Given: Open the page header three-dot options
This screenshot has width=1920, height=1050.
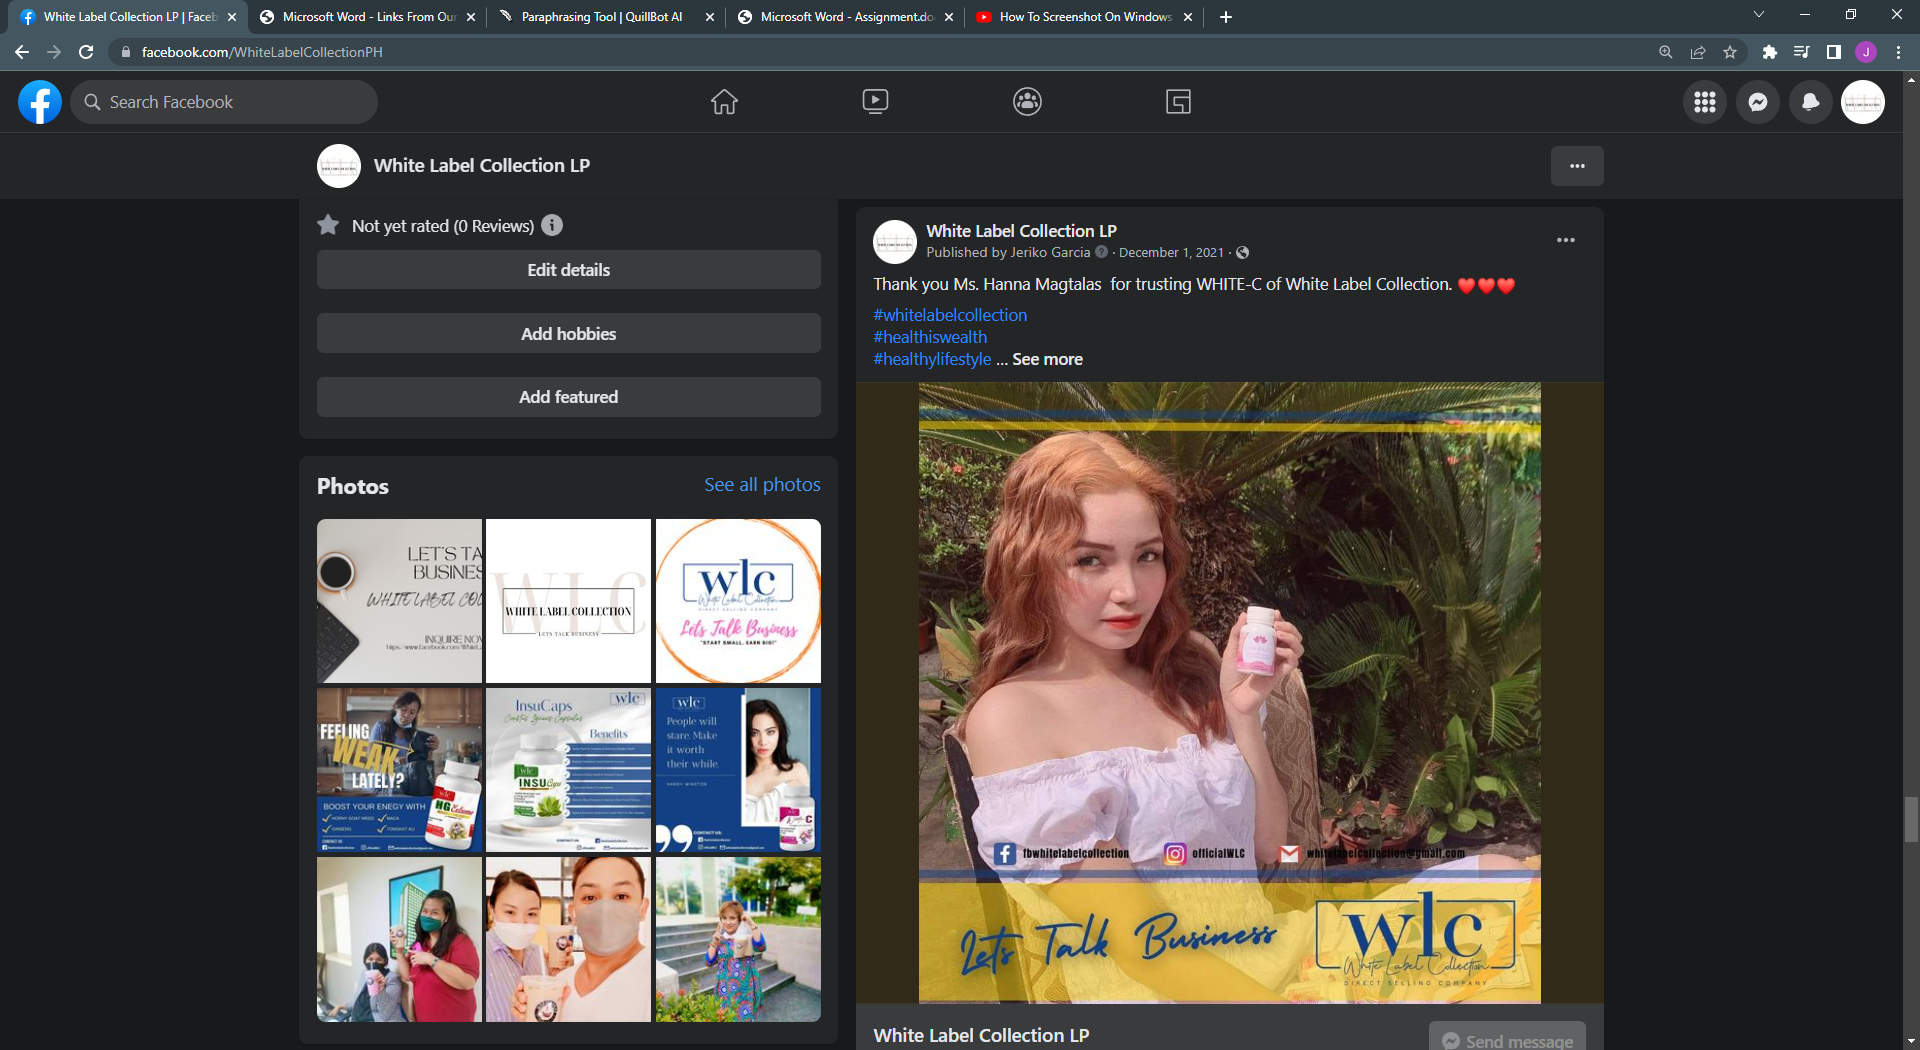Looking at the screenshot, I should (1577, 166).
